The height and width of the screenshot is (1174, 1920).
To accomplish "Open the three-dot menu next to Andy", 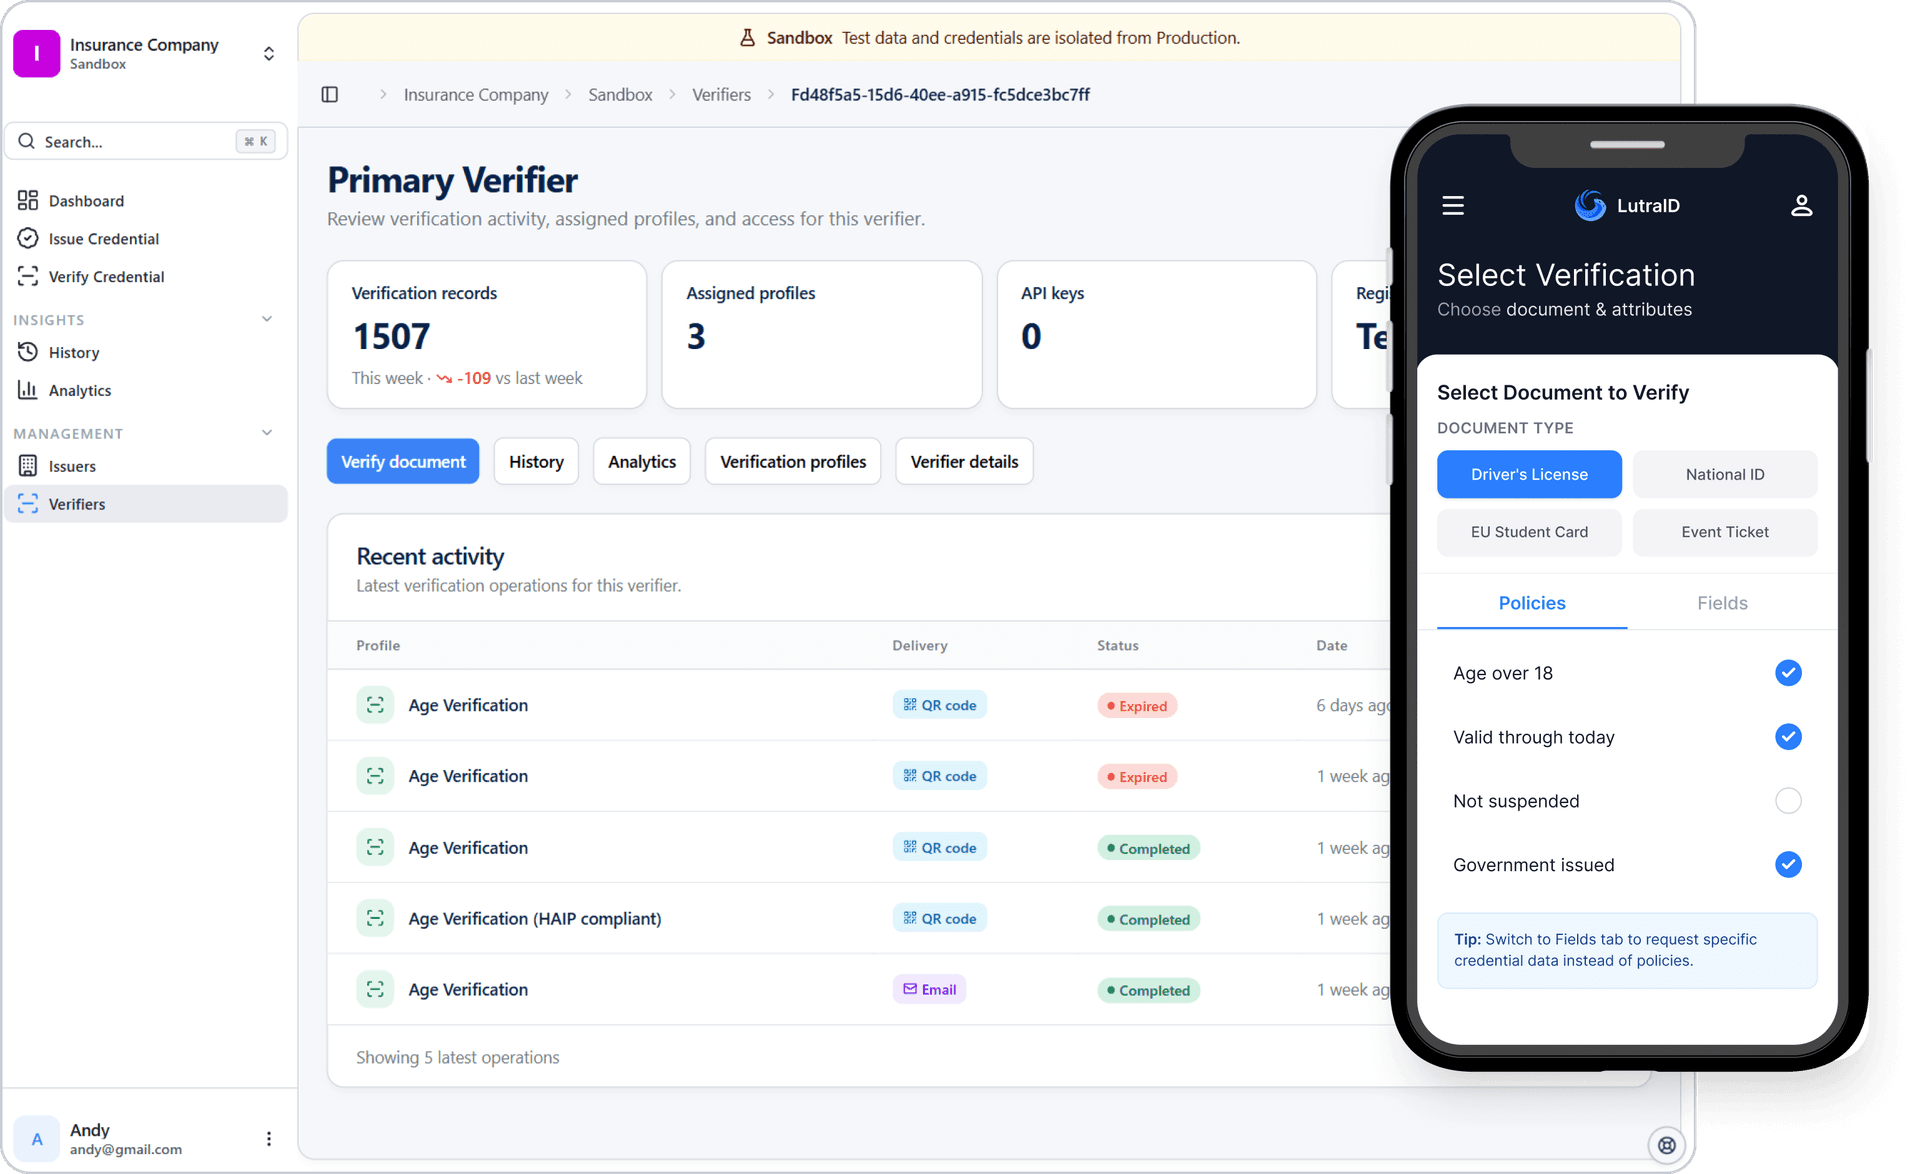I will pos(269,1139).
